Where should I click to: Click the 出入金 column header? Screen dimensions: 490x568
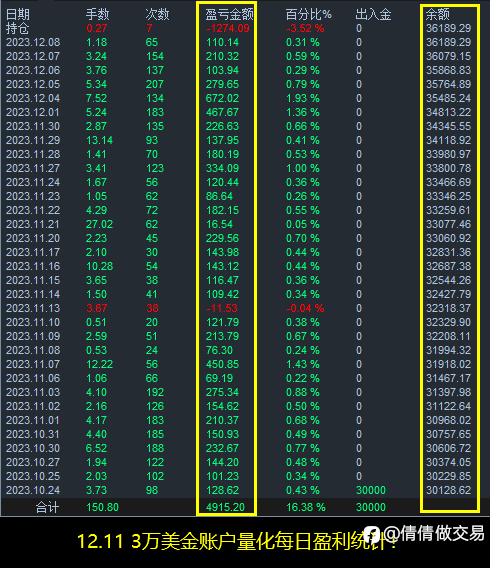[x=373, y=14]
